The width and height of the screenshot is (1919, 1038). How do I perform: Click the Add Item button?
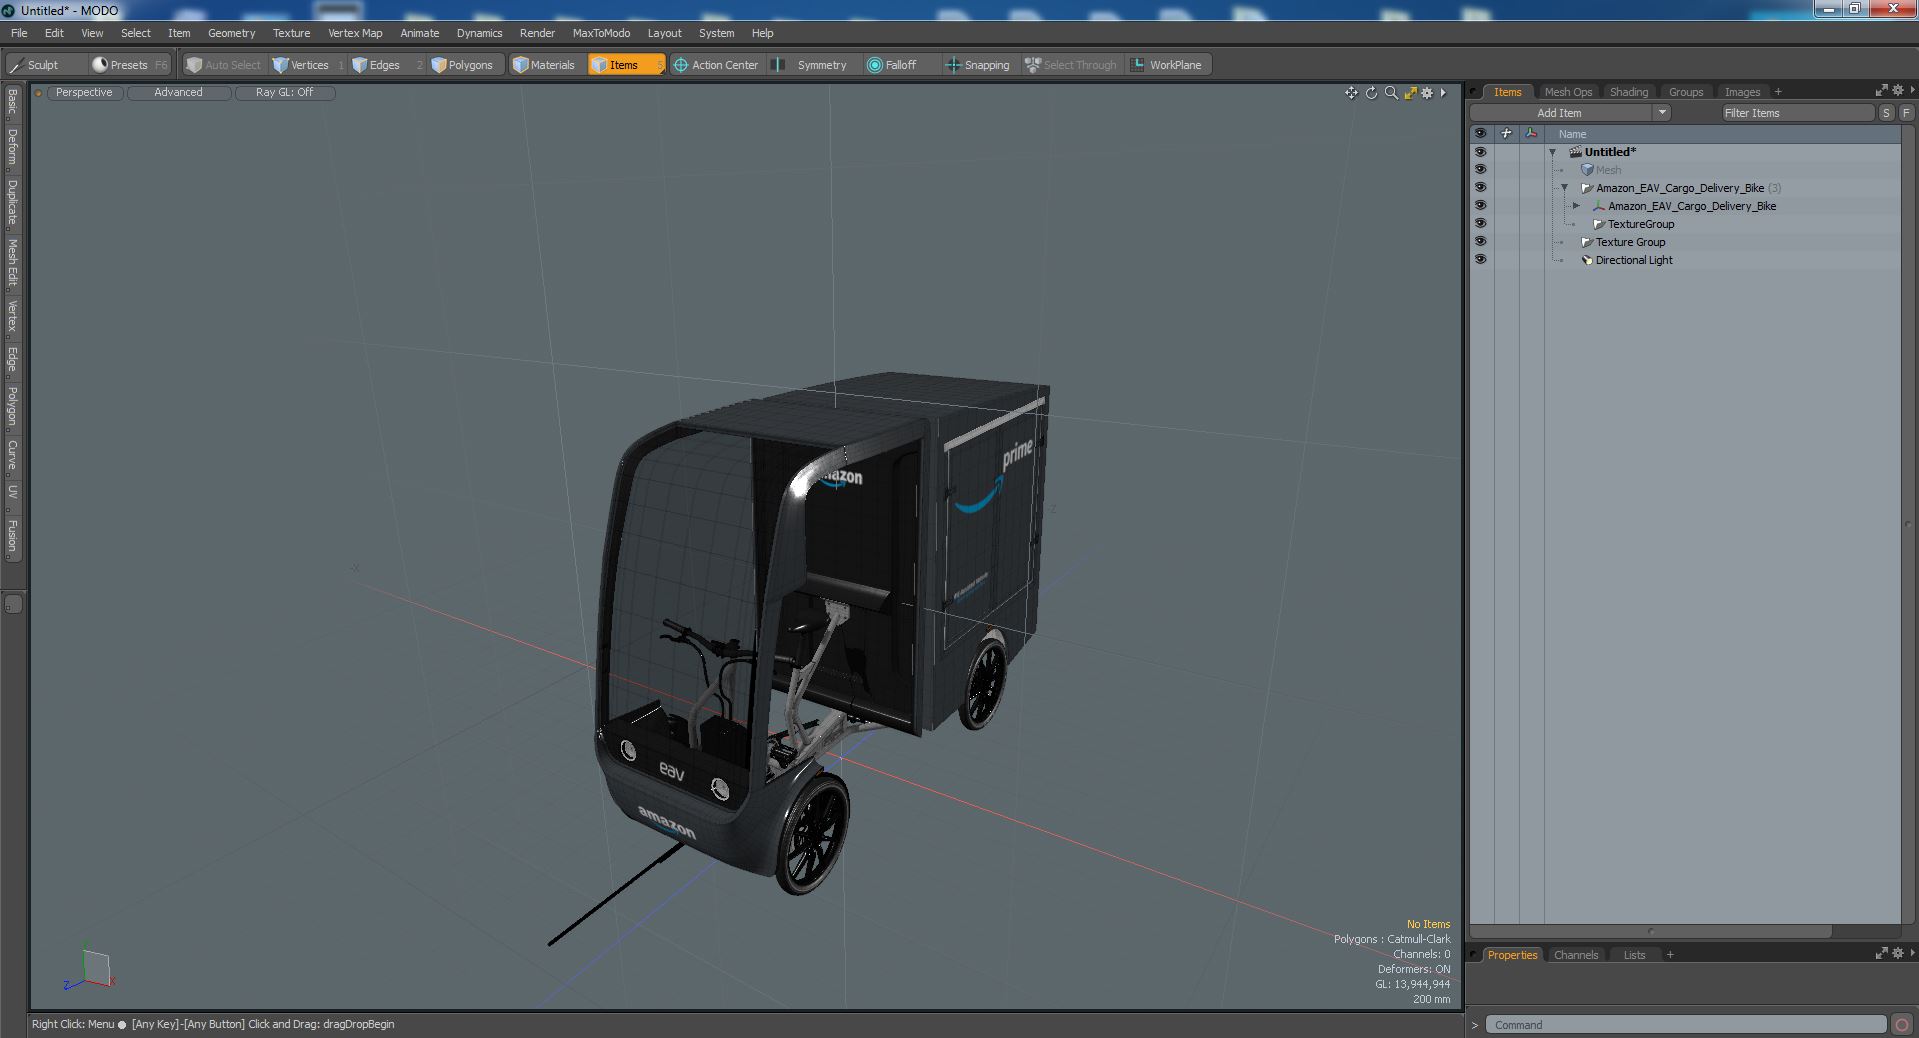coord(1559,113)
